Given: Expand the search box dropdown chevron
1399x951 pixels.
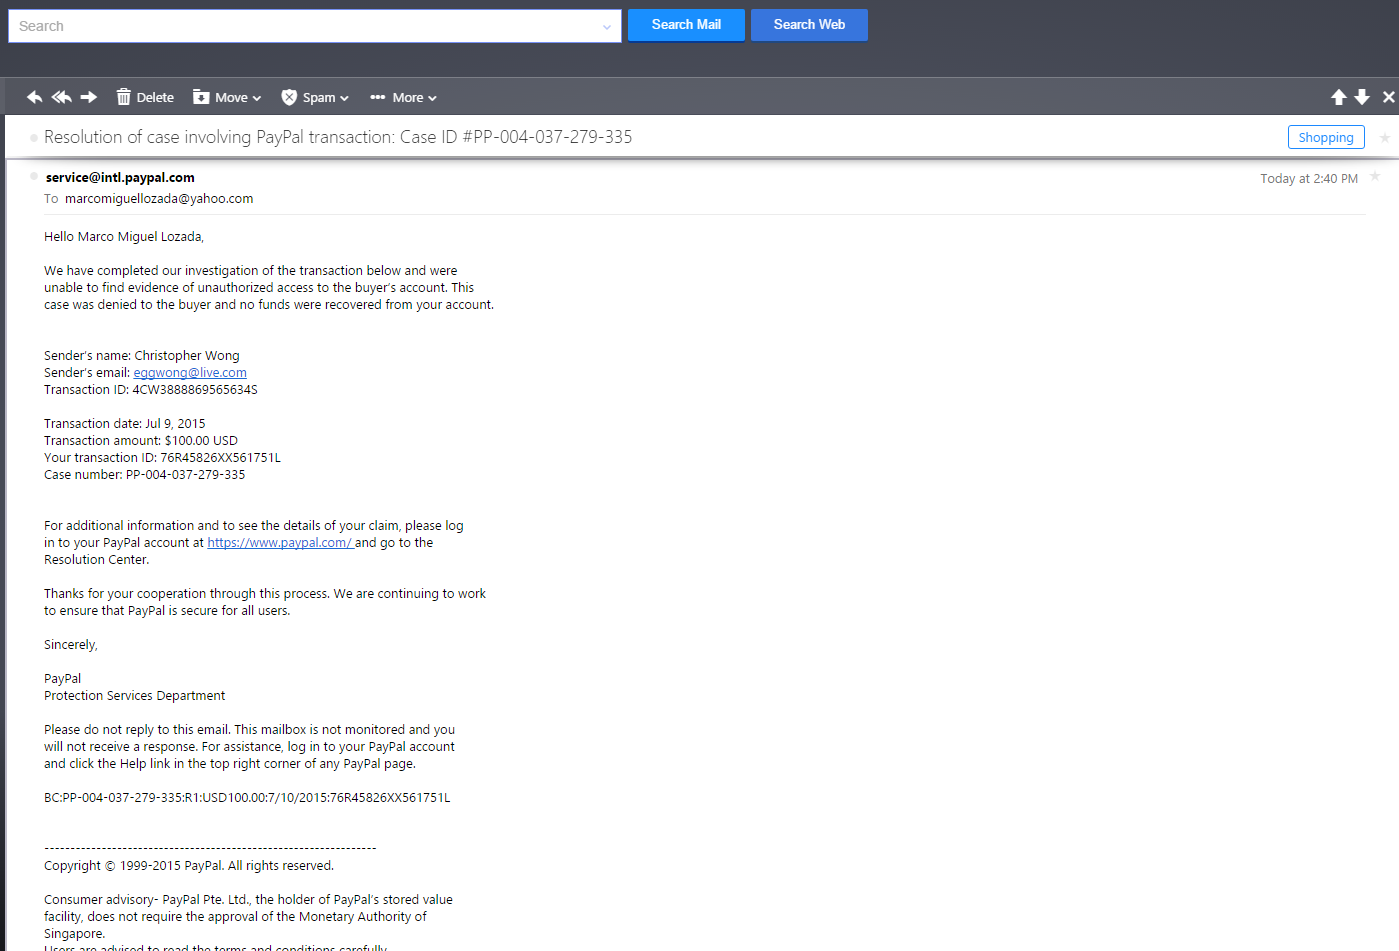Looking at the screenshot, I should point(607,27).
